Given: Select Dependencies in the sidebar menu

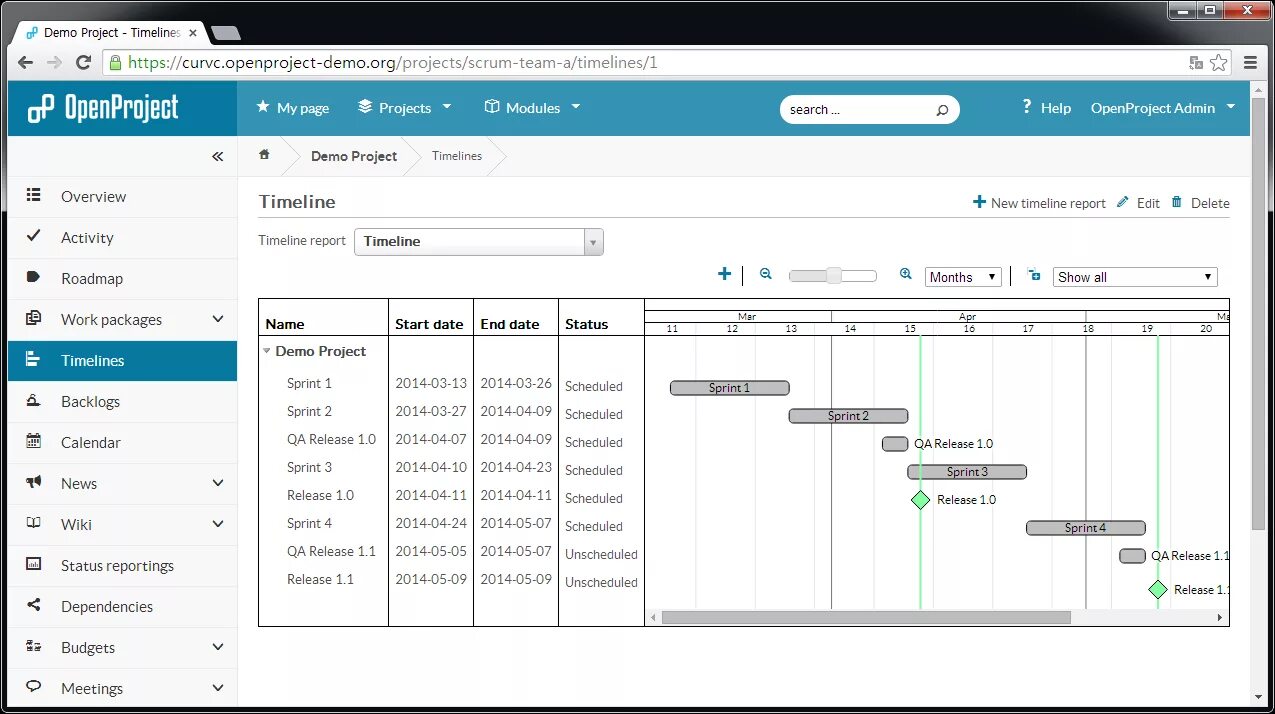Looking at the screenshot, I should [107, 606].
